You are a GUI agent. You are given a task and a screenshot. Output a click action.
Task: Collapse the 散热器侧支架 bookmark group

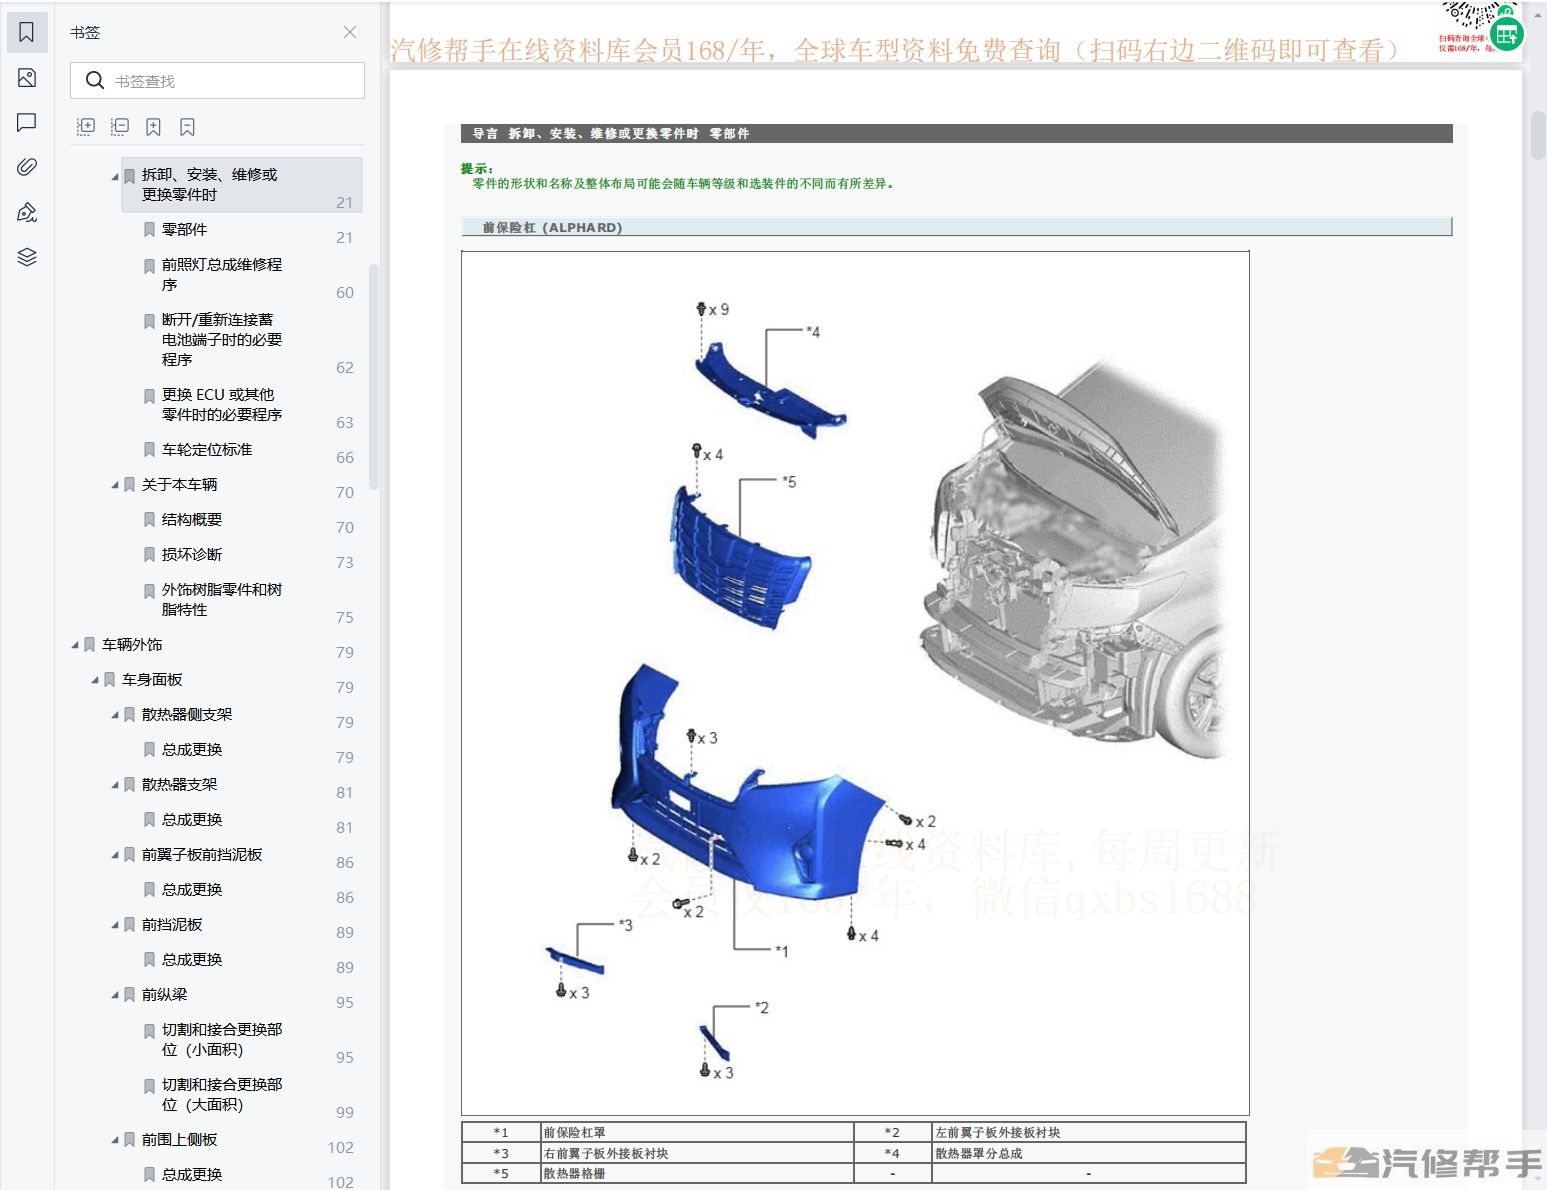tap(115, 715)
